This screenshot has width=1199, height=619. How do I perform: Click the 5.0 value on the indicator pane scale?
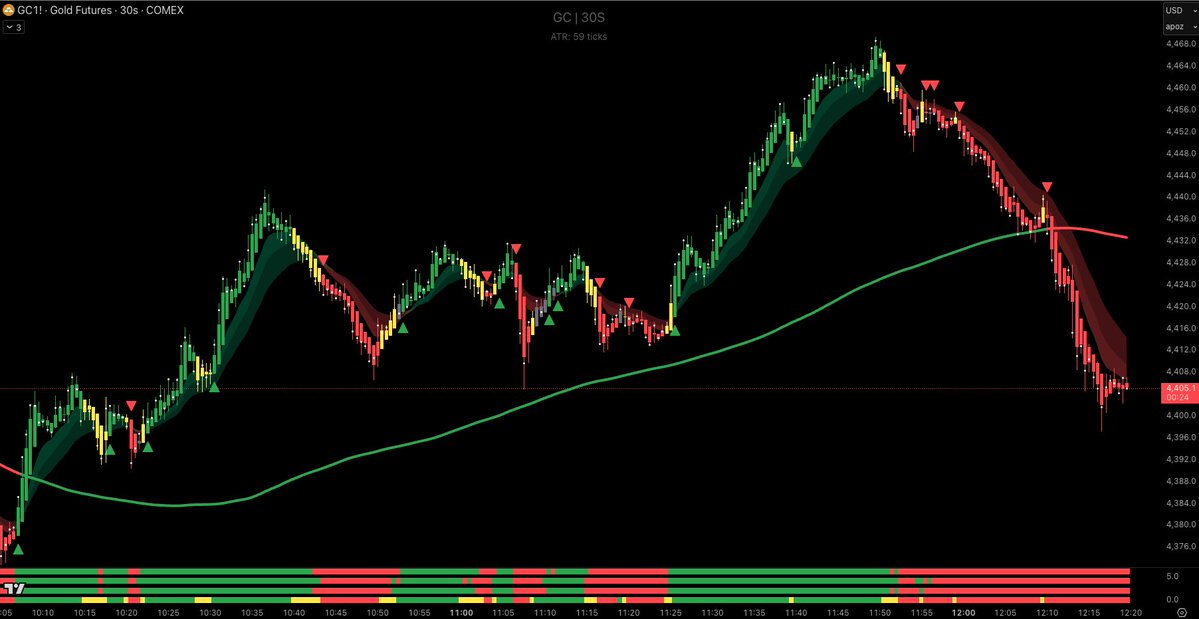click(x=1171, y=577)
